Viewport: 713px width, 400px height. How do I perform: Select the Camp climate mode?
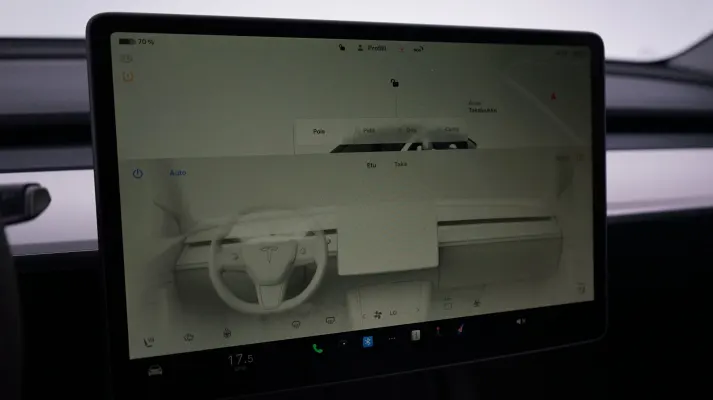click(x=452, y=130)
